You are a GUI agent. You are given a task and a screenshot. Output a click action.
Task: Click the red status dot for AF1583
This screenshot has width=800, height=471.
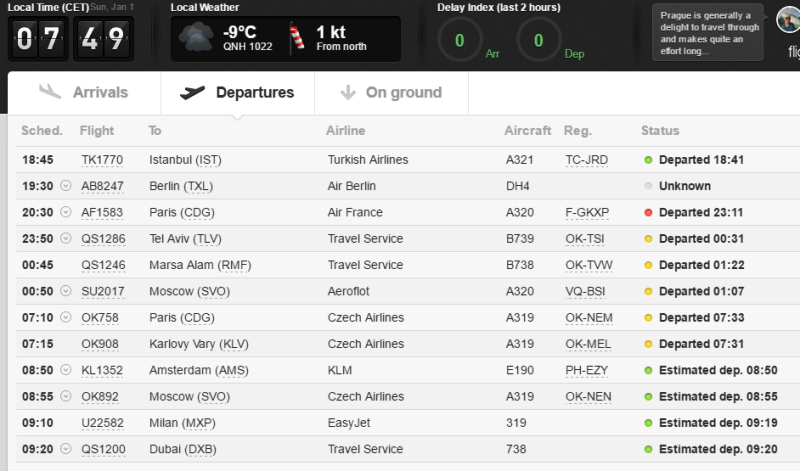click(x=648, y=212)
